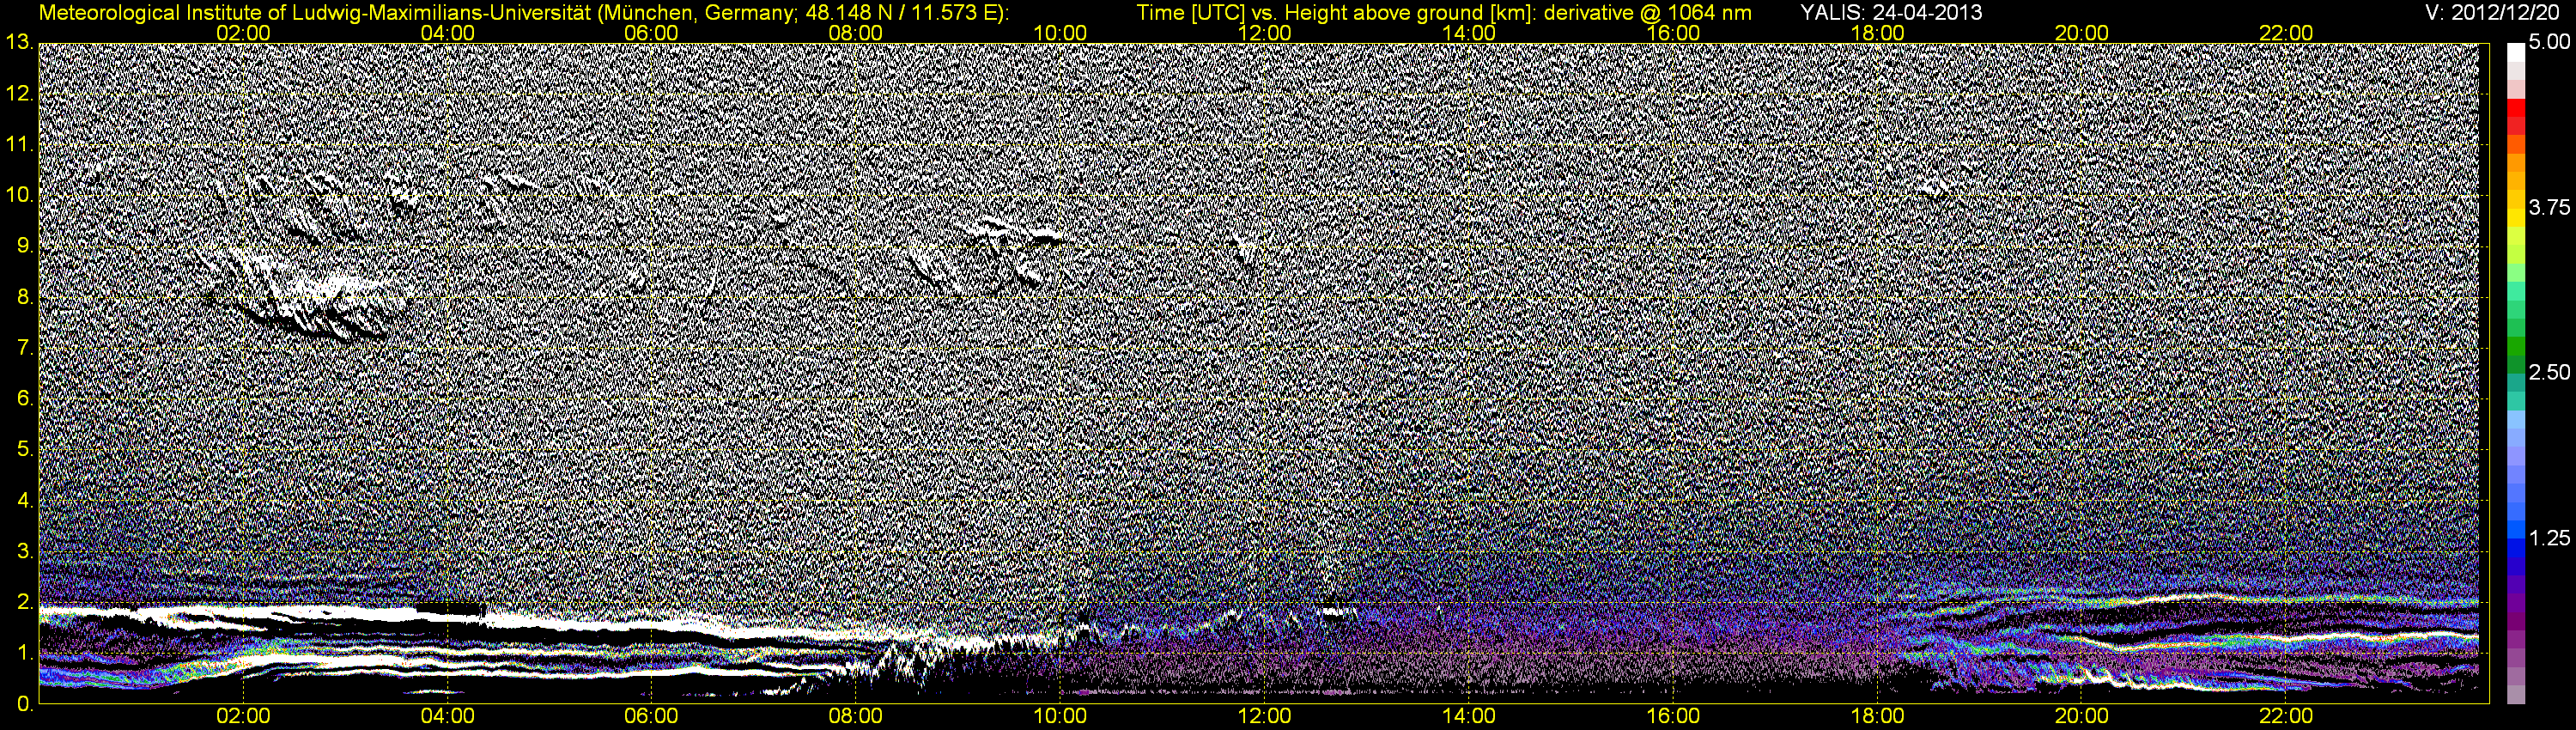Click the 04:00 label on top time axis
The image size is (2576, 730).
click(x=447, y=33)
